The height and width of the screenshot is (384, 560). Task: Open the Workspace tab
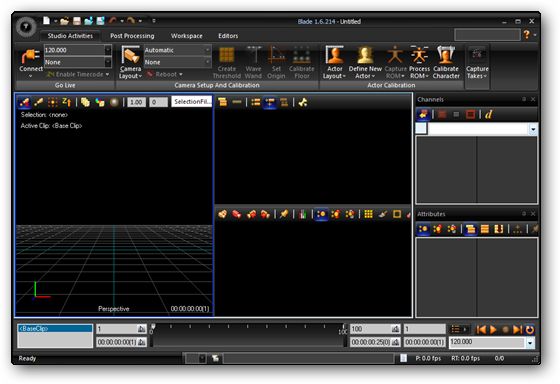point(186,36)
